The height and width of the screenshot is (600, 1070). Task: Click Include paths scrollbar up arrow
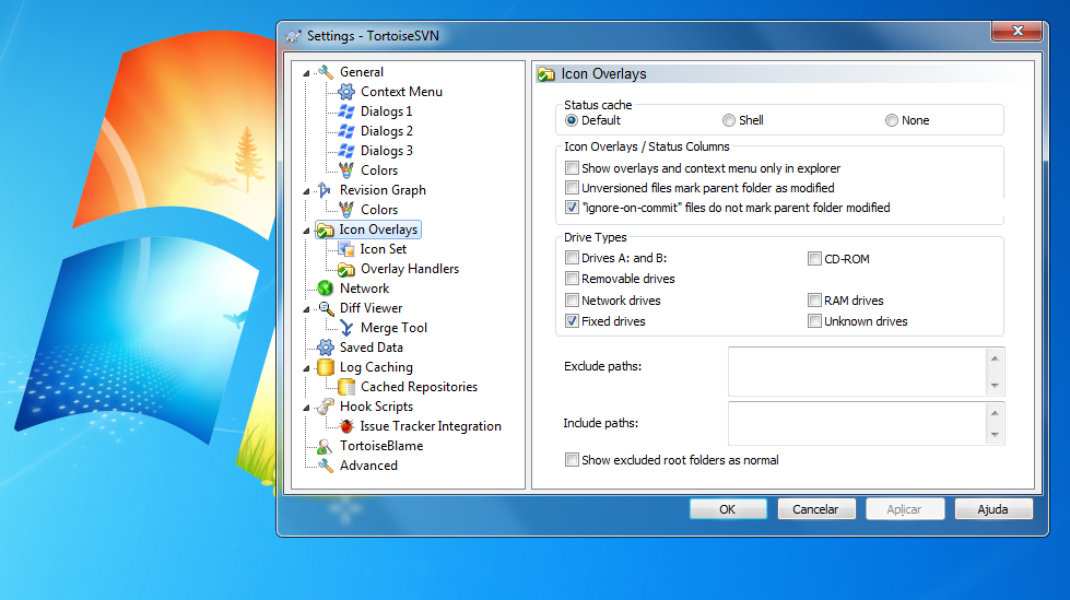click(x=995, y=412)
